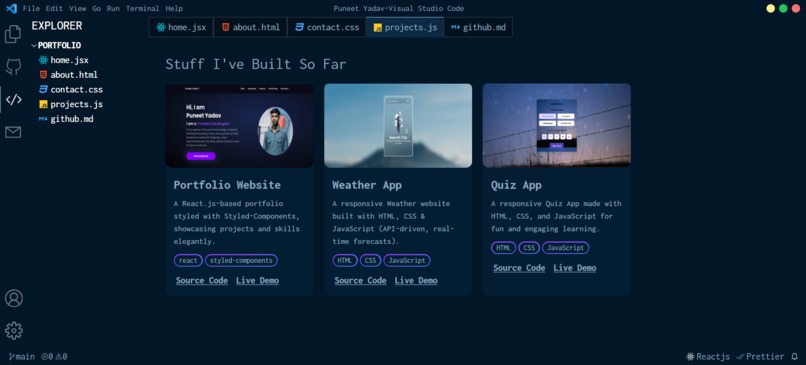Click the Quiz App preview thumbnail
The width and height of the screenshot is (806, 365).
(557, 126)
